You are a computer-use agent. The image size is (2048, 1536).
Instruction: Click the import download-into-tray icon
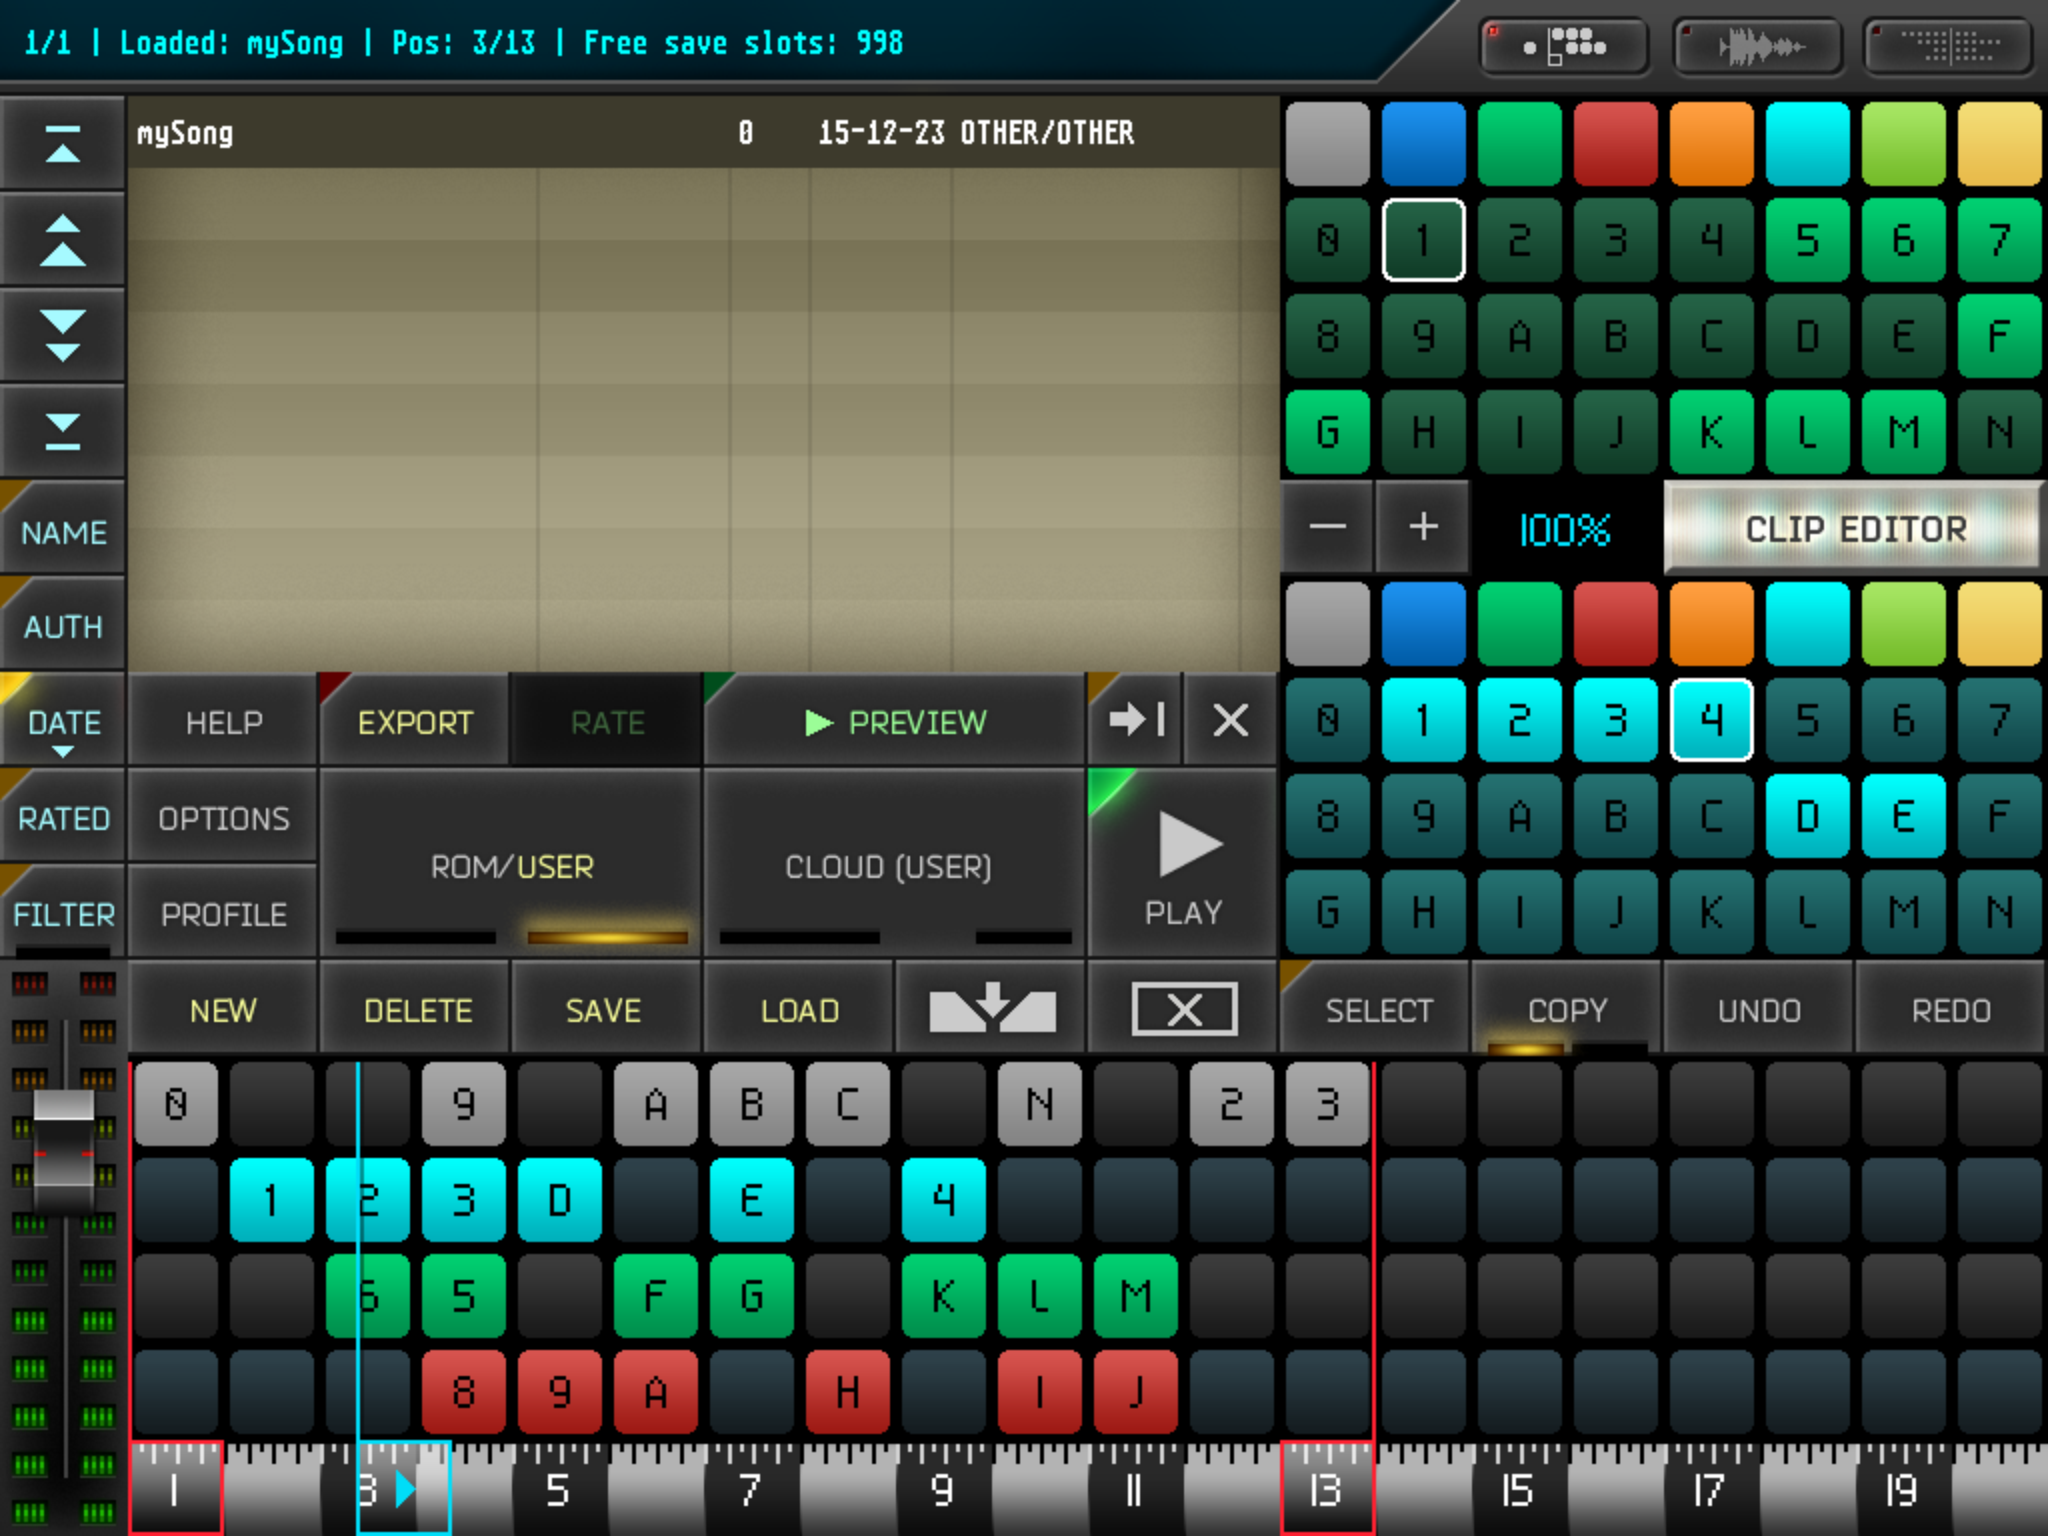(x=991, y=1008)
